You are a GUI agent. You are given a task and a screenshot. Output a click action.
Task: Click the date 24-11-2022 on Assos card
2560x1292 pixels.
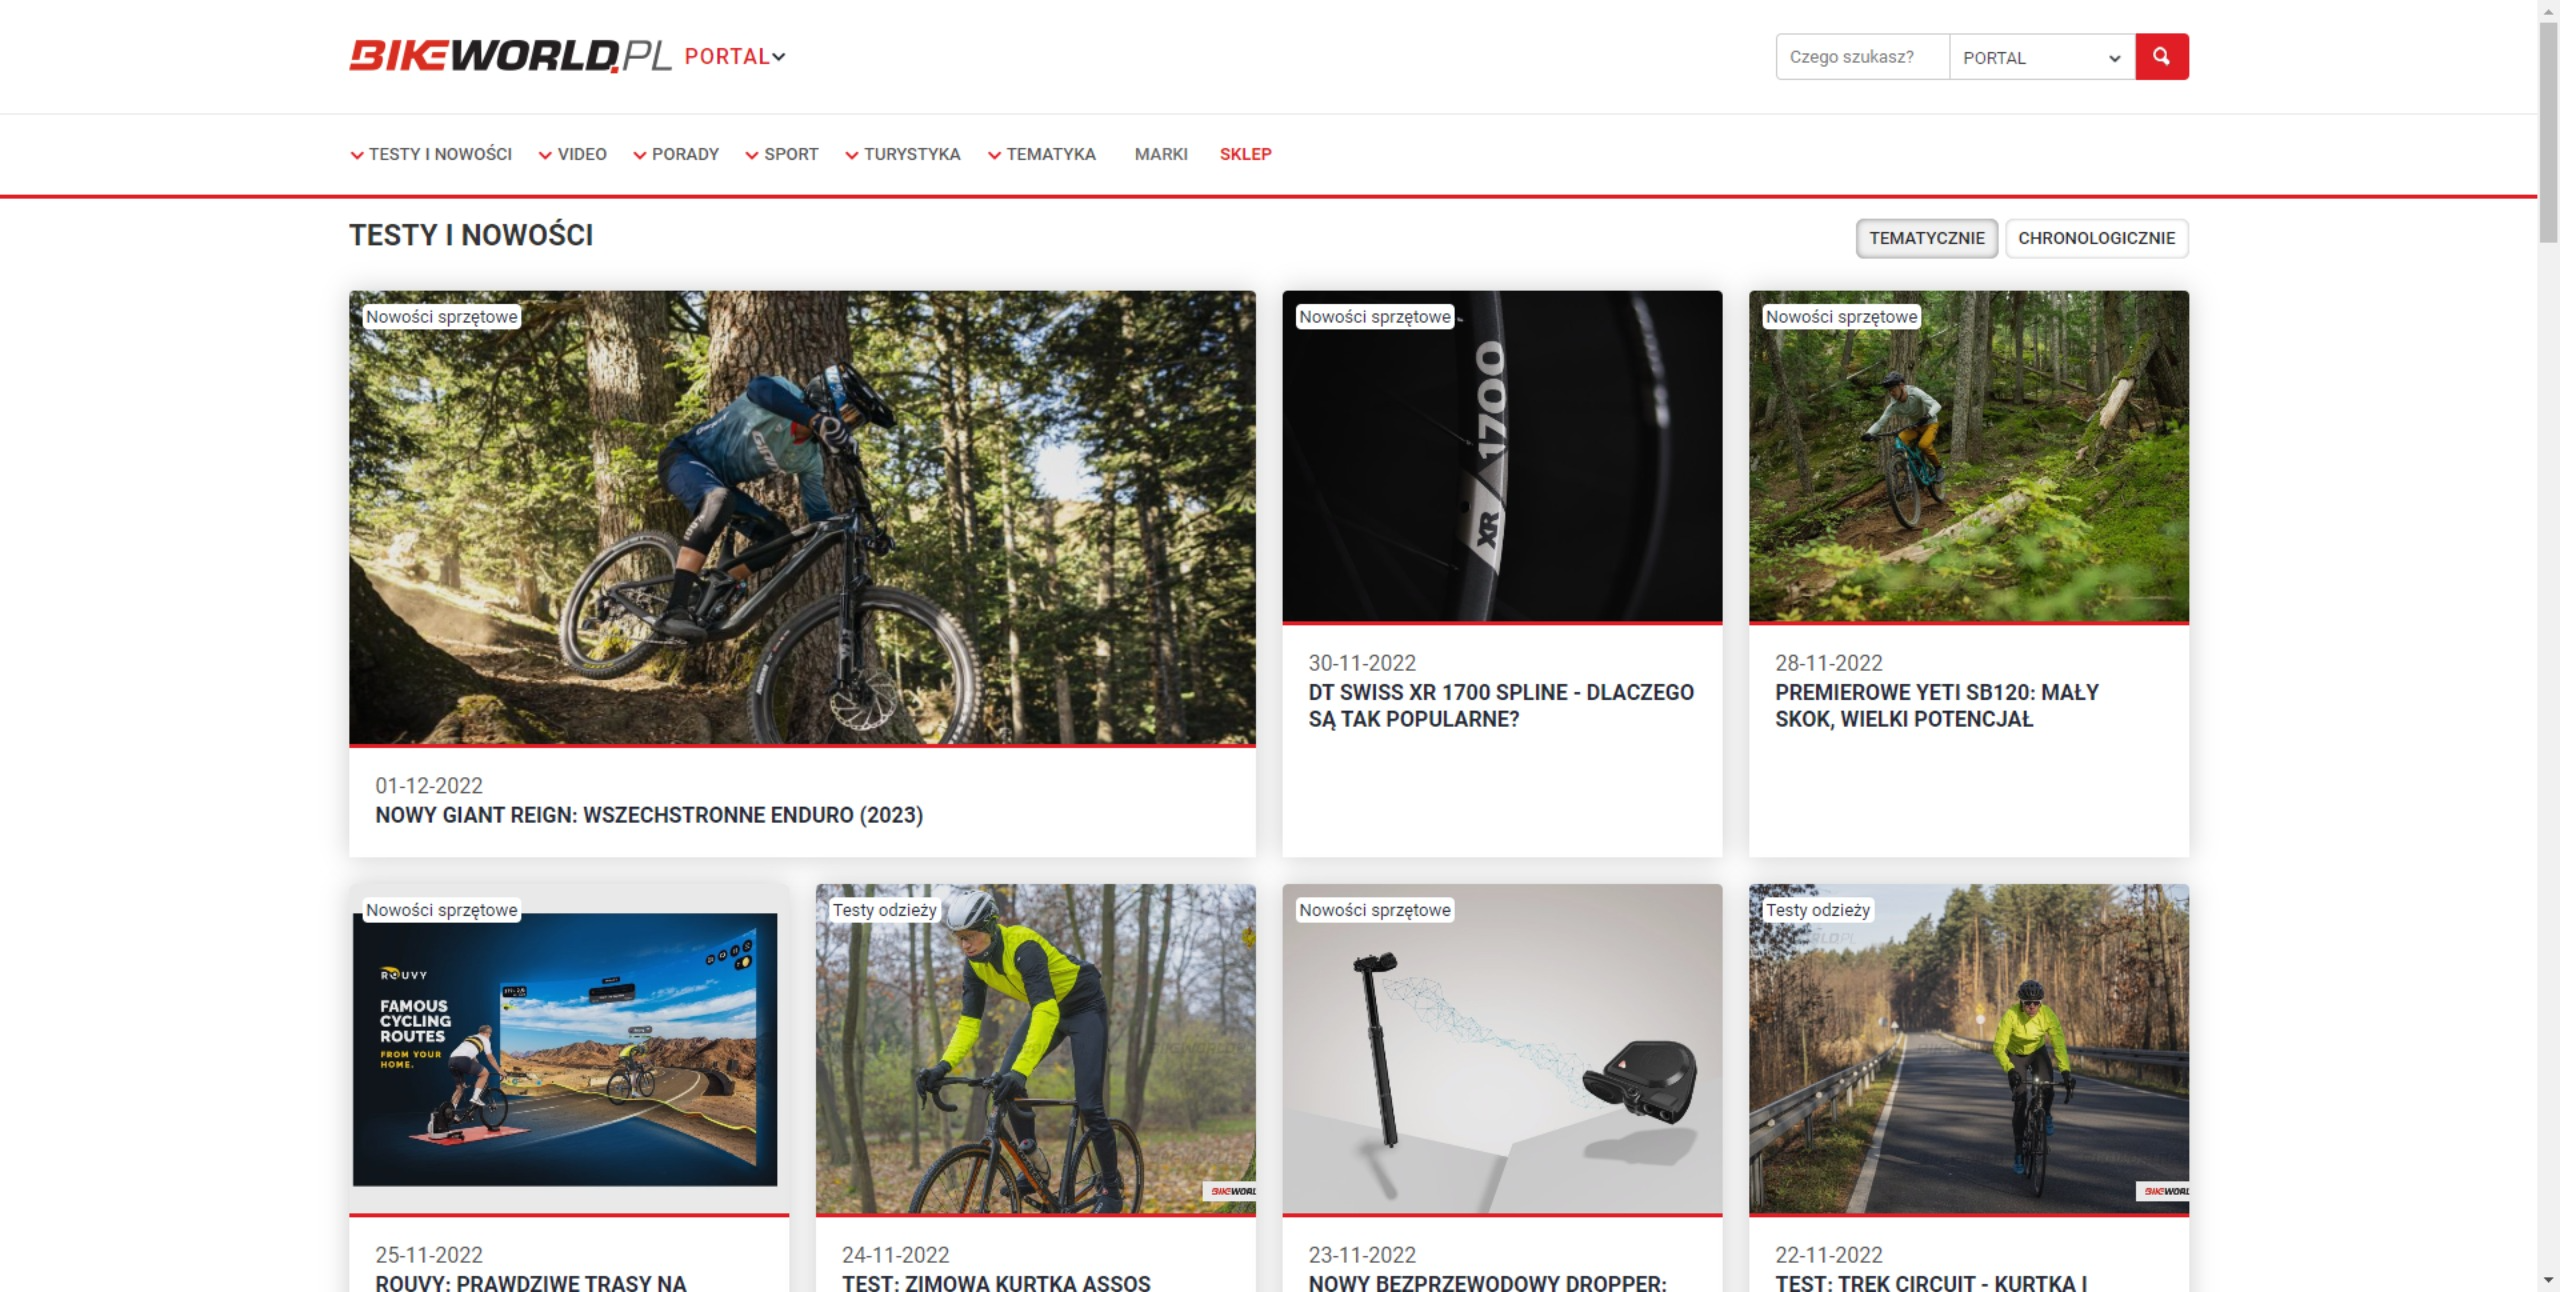[896, 1255]
